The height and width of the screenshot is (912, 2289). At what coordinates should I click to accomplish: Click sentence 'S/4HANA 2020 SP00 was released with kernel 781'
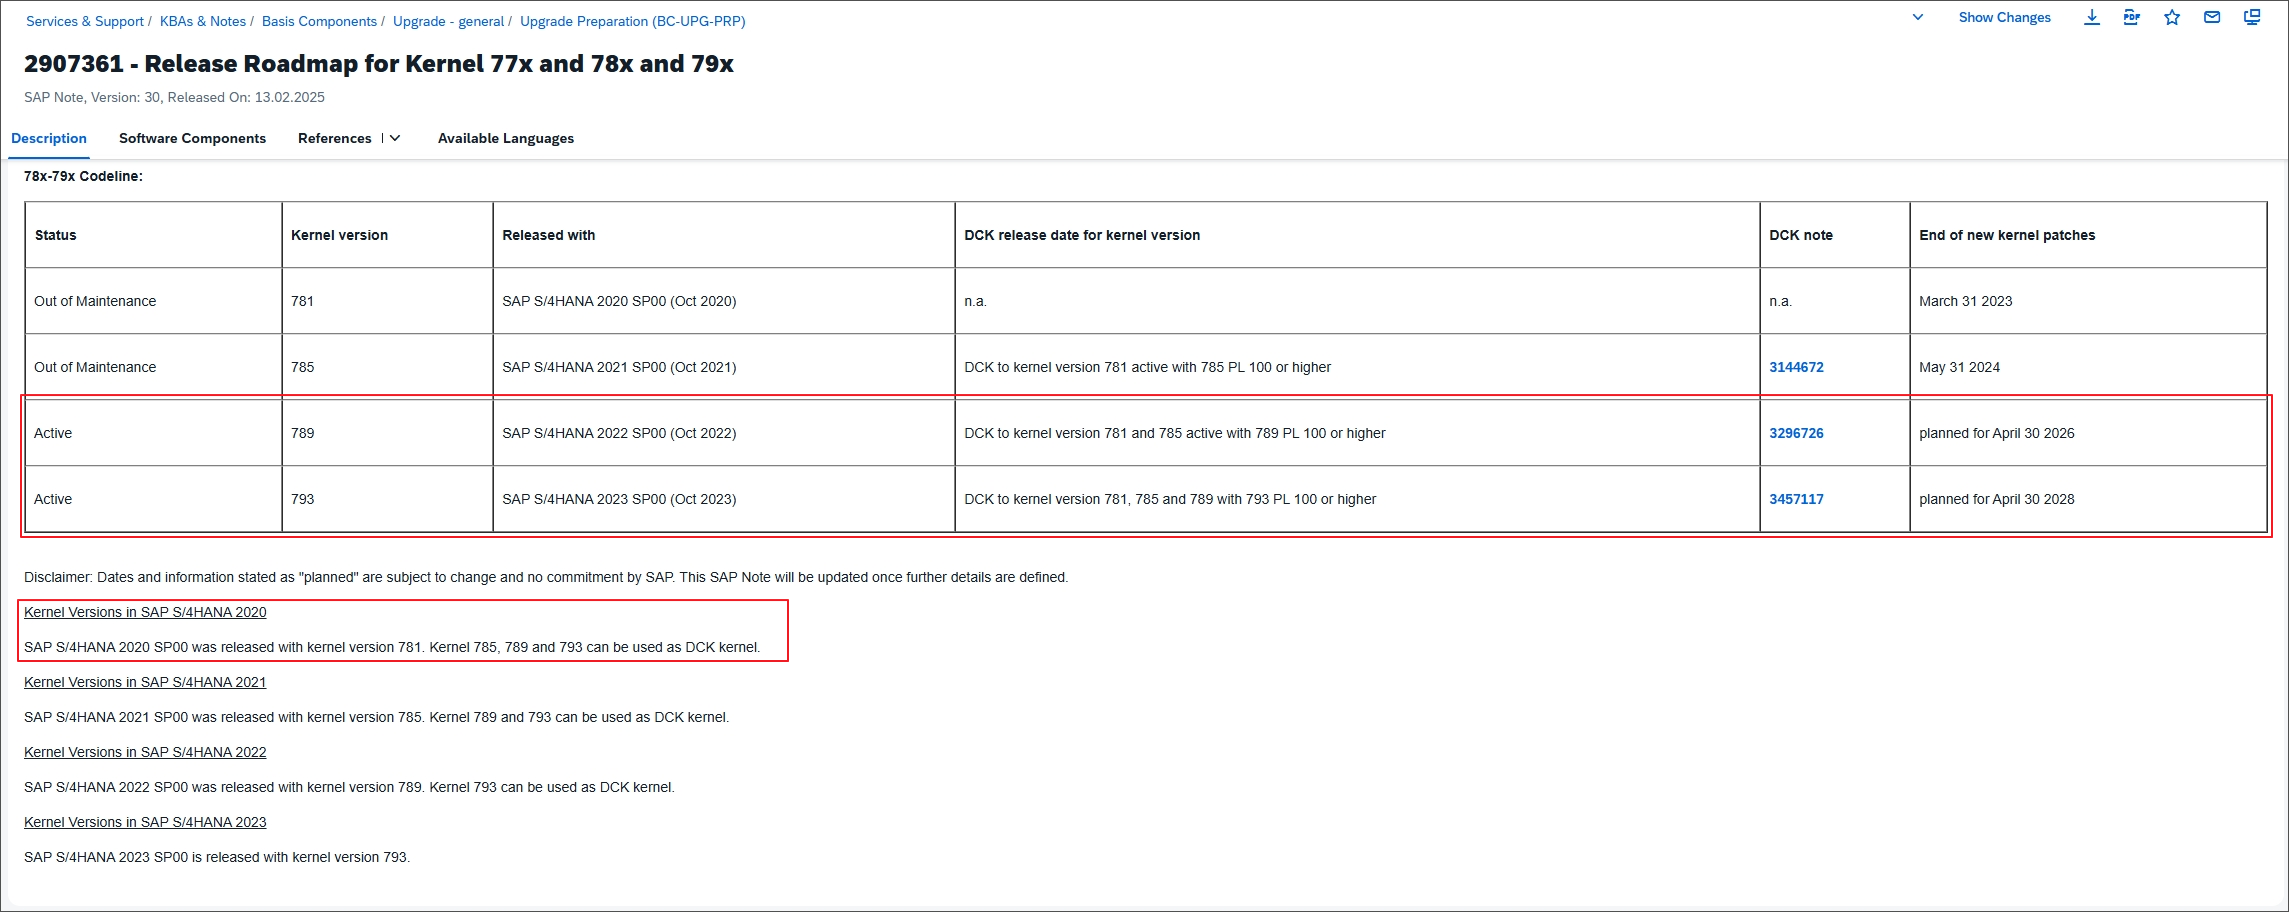coord(392,647)
